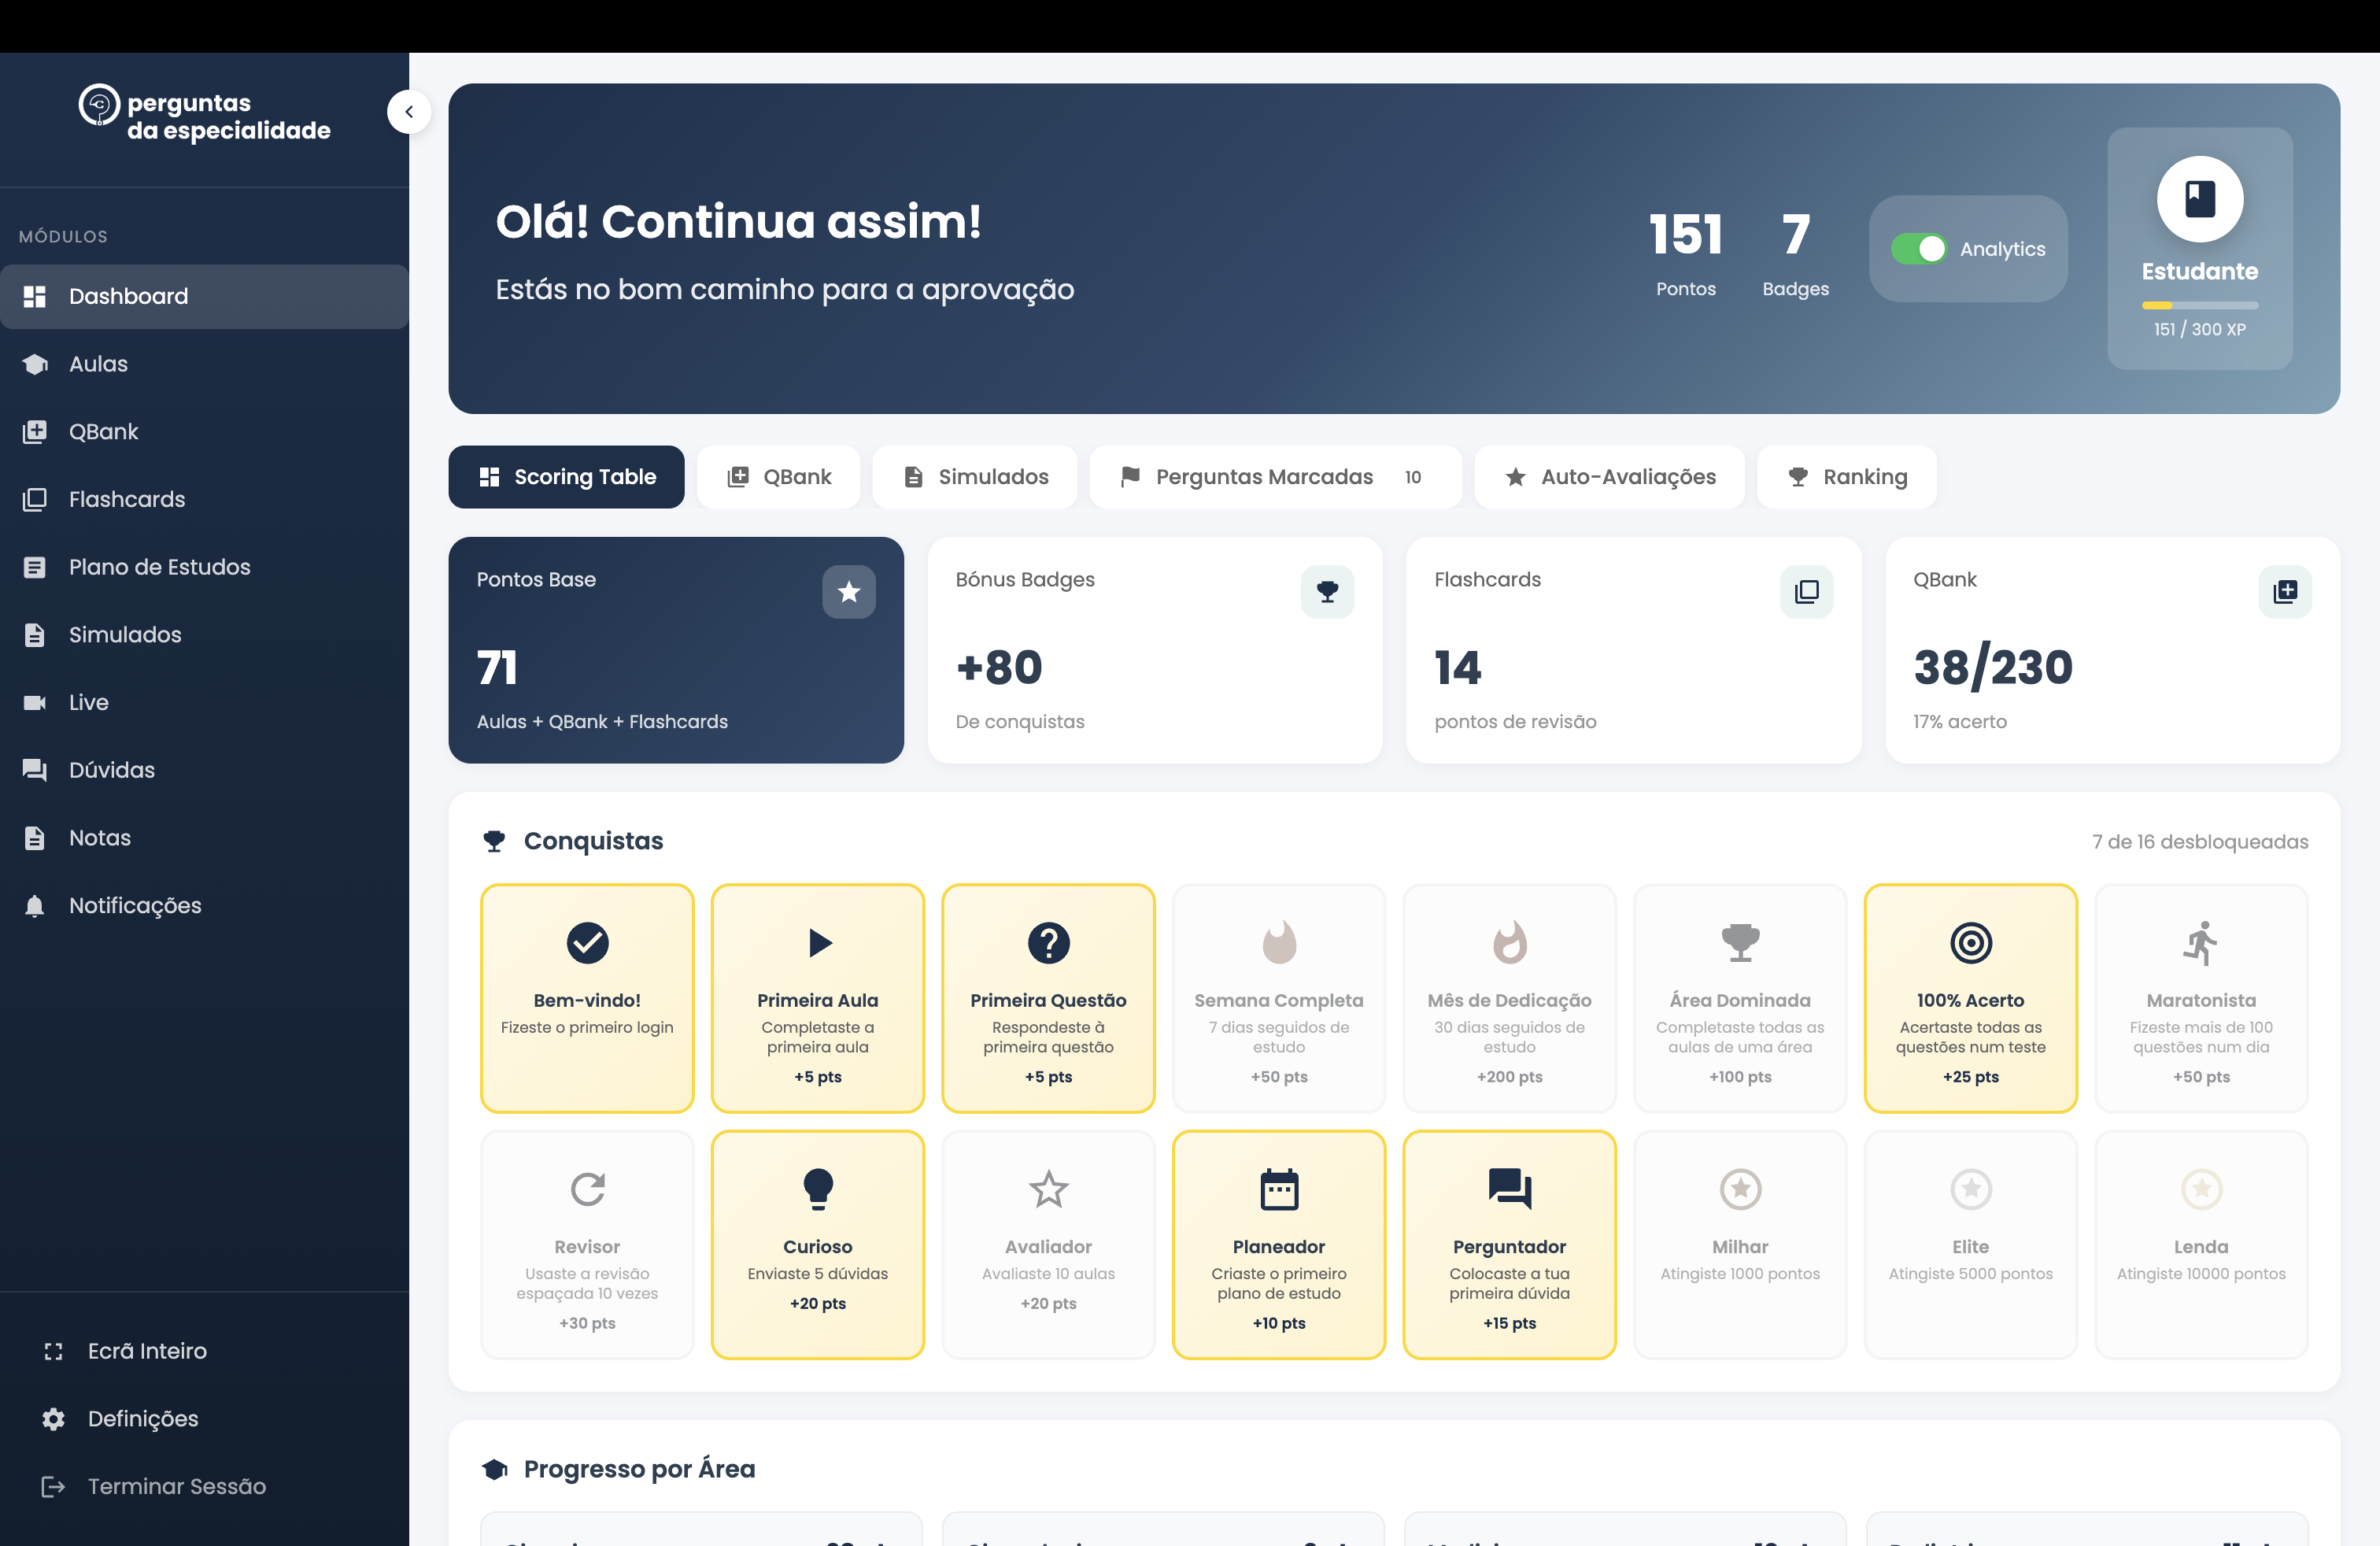Open Flashcards from the sidebar
2380x1546 pixels.
tap(126, 499)
